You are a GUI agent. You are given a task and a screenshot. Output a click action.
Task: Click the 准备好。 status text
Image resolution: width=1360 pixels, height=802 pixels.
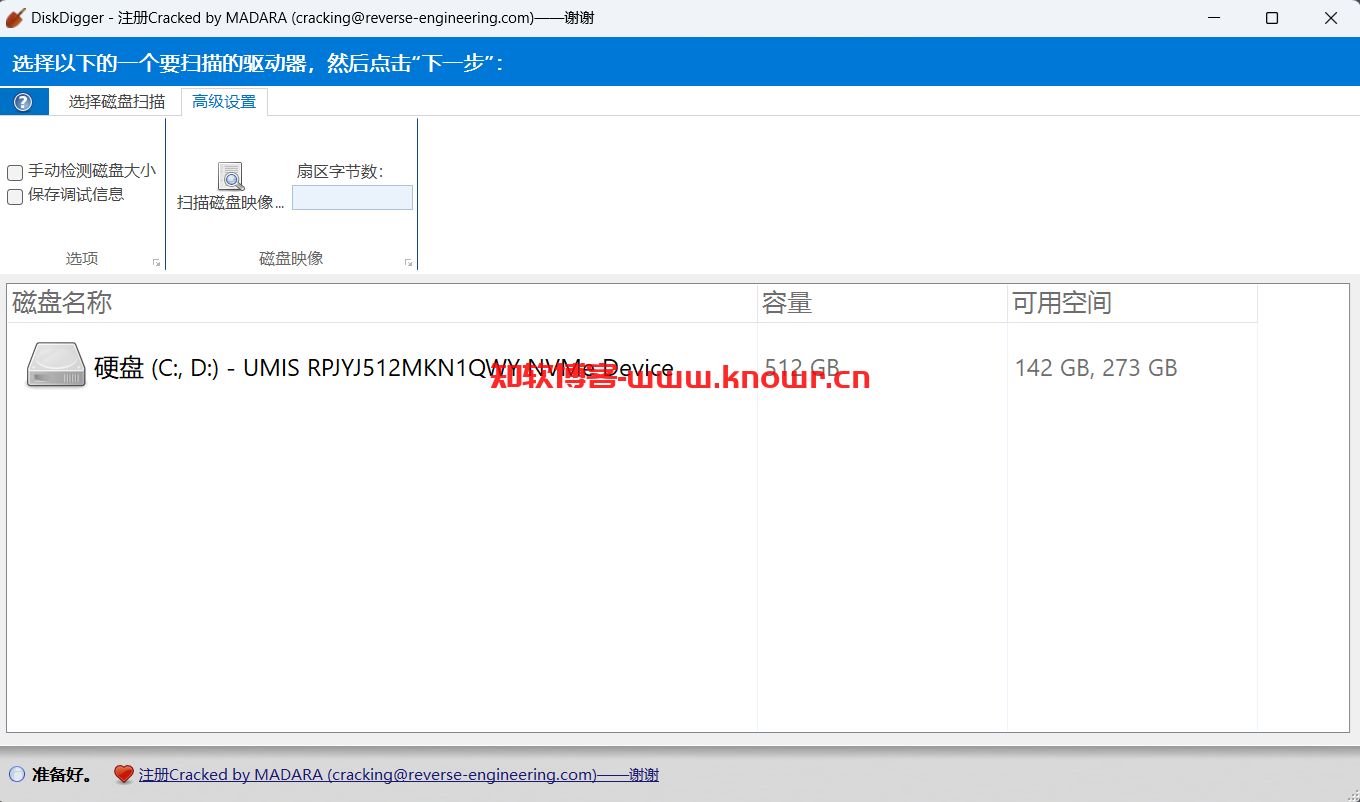pos(62,774)
